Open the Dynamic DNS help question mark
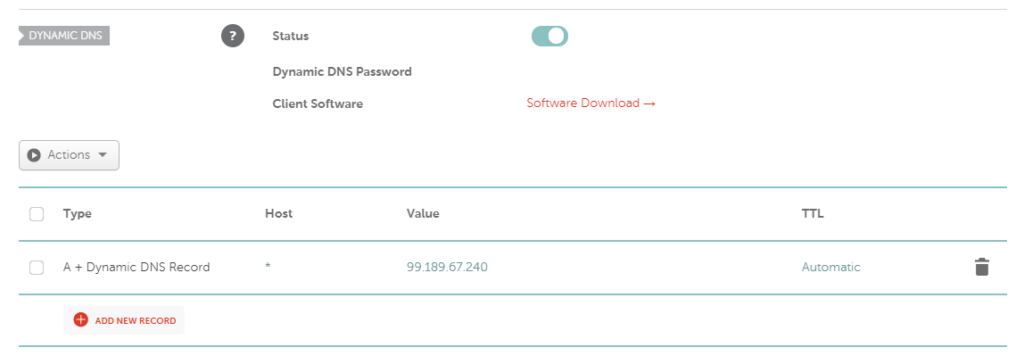This screenshot has width=1024, height=364. (x=232, y=36)
